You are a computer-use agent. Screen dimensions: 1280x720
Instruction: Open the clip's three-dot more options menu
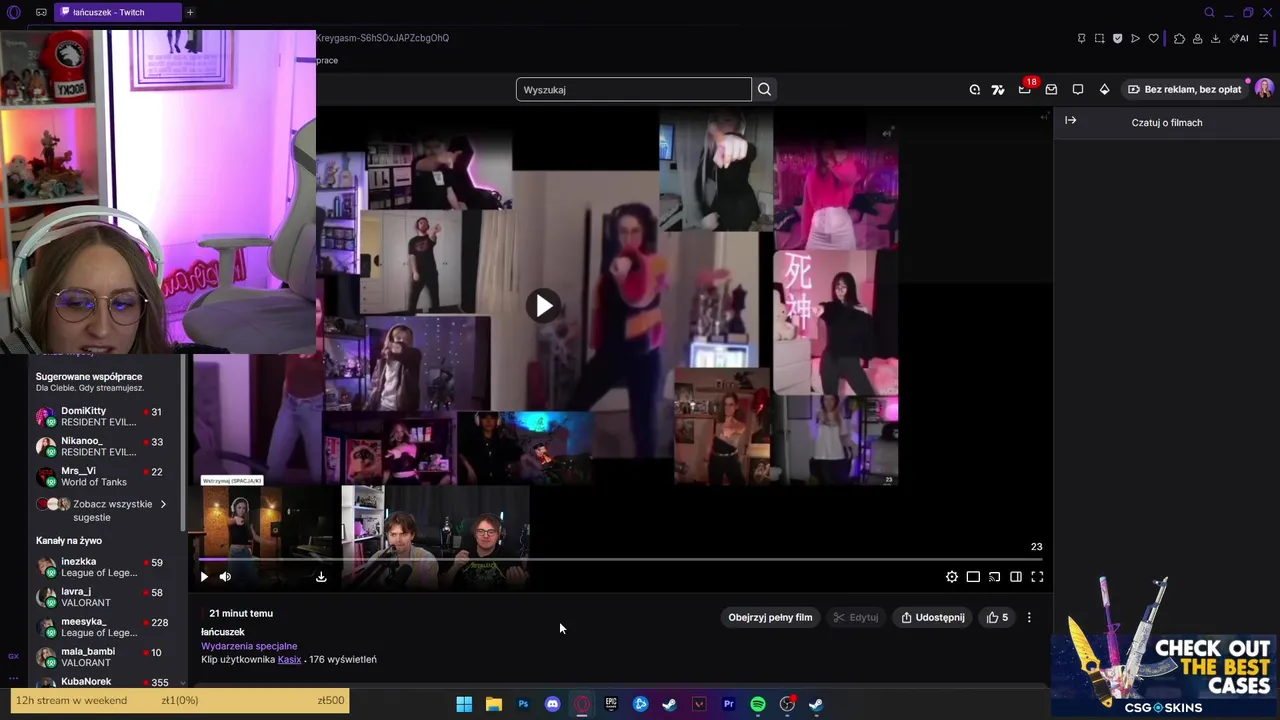click(x=1029, y=618)
